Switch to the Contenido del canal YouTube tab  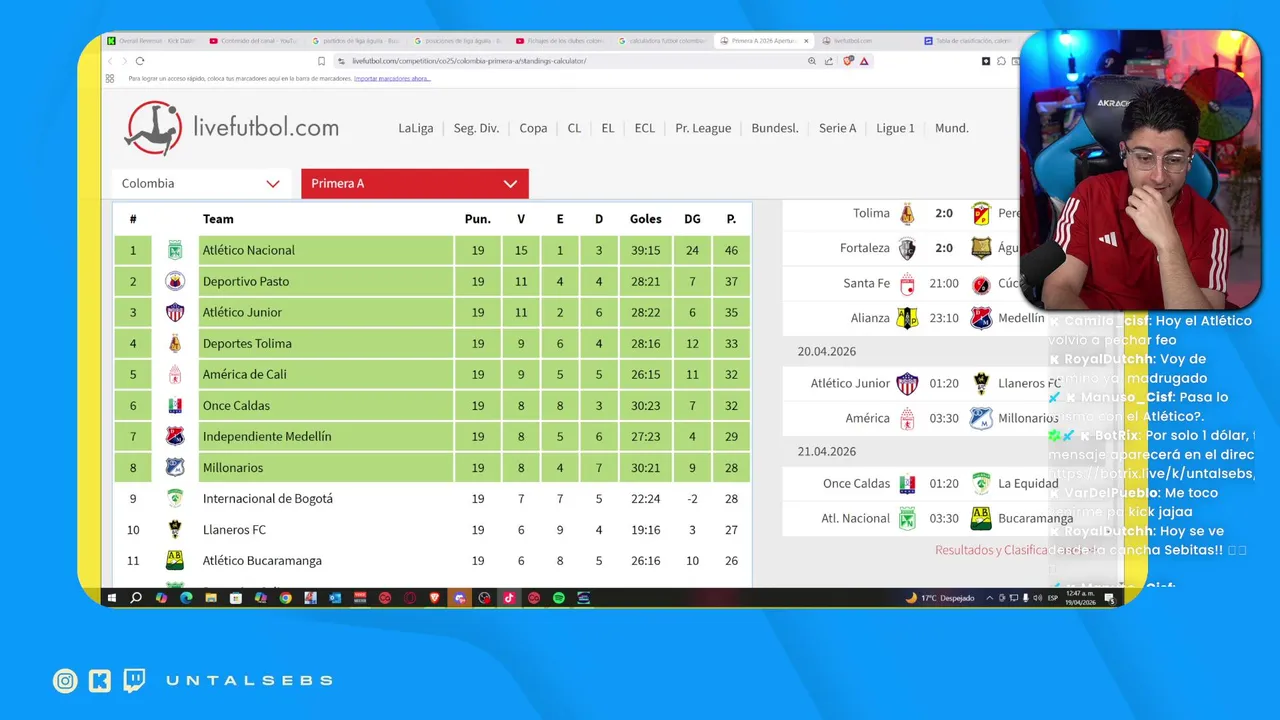254,41
